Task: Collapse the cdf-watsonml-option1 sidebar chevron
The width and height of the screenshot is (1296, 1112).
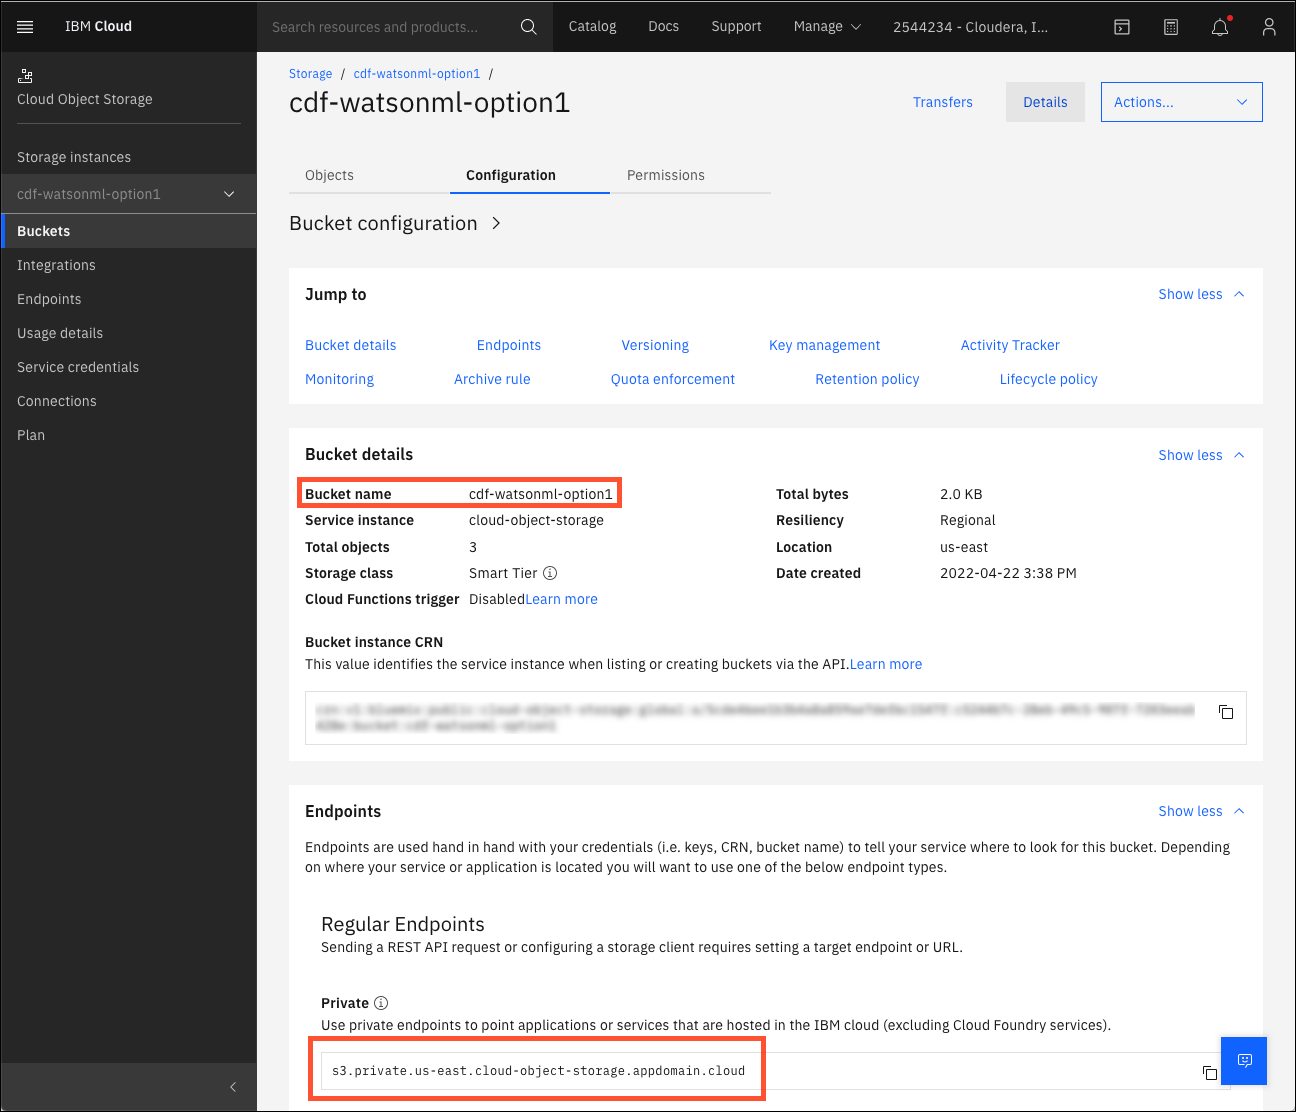Action: tap(229, 193)
